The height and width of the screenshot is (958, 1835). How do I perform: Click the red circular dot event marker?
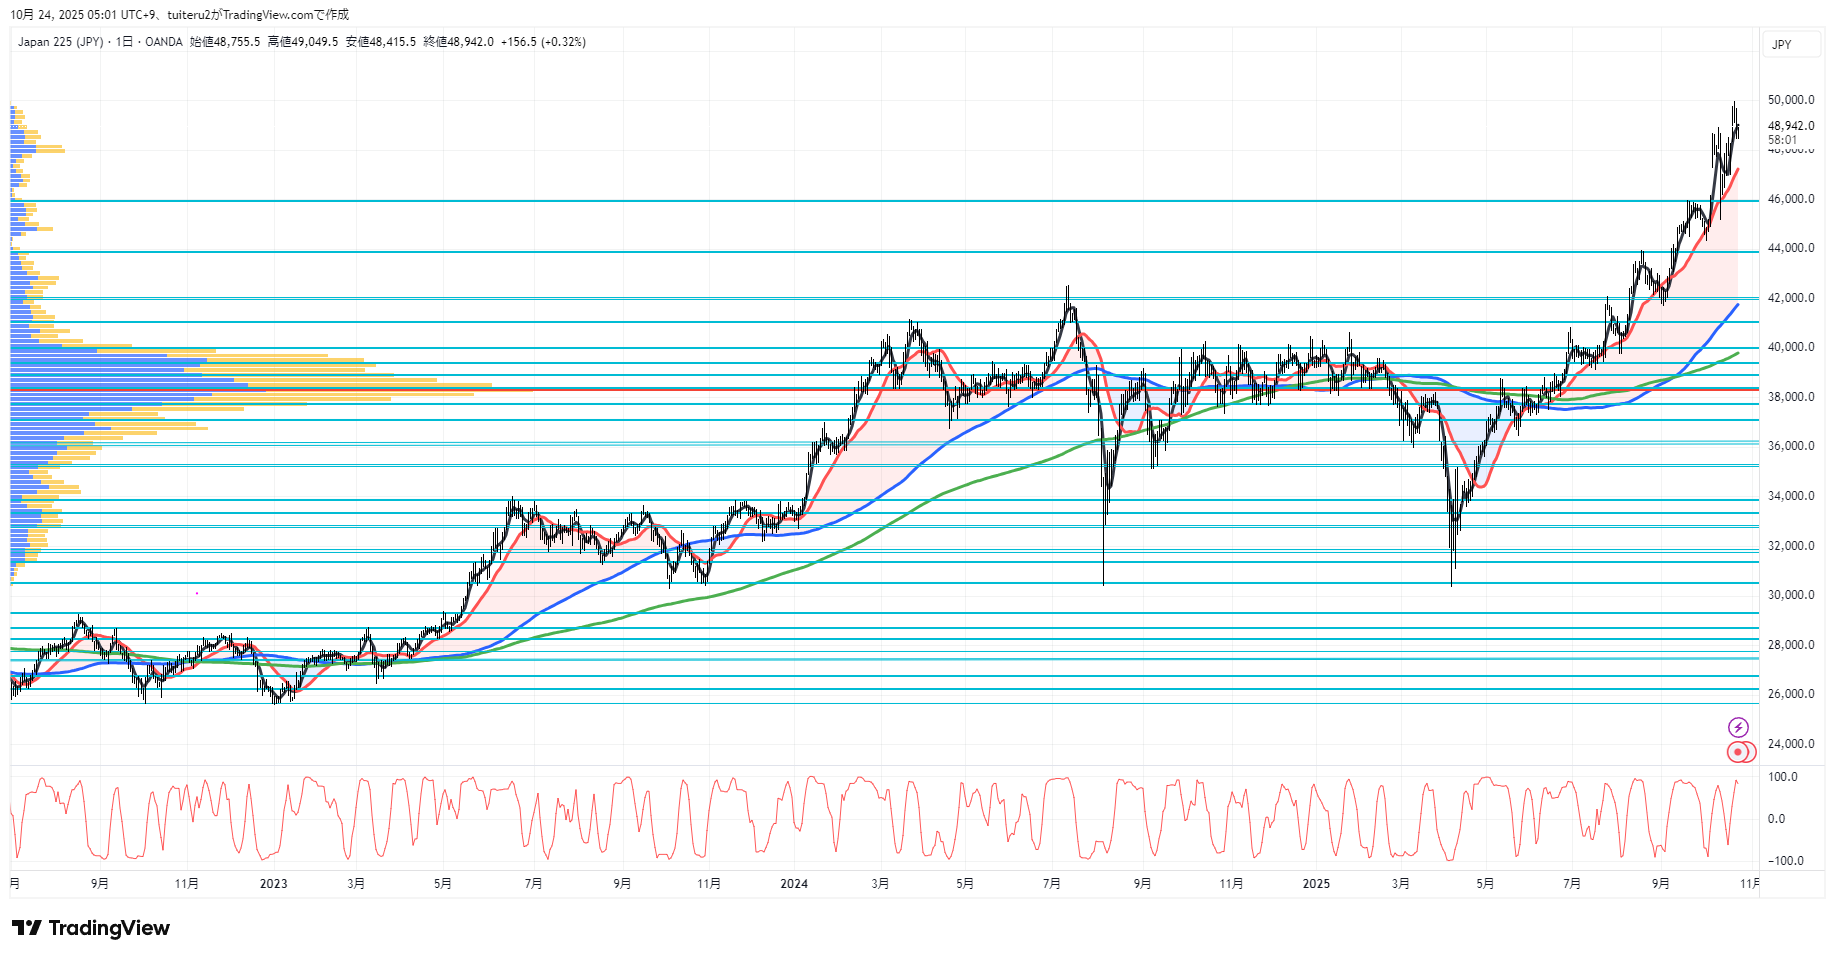point(1739,752)
